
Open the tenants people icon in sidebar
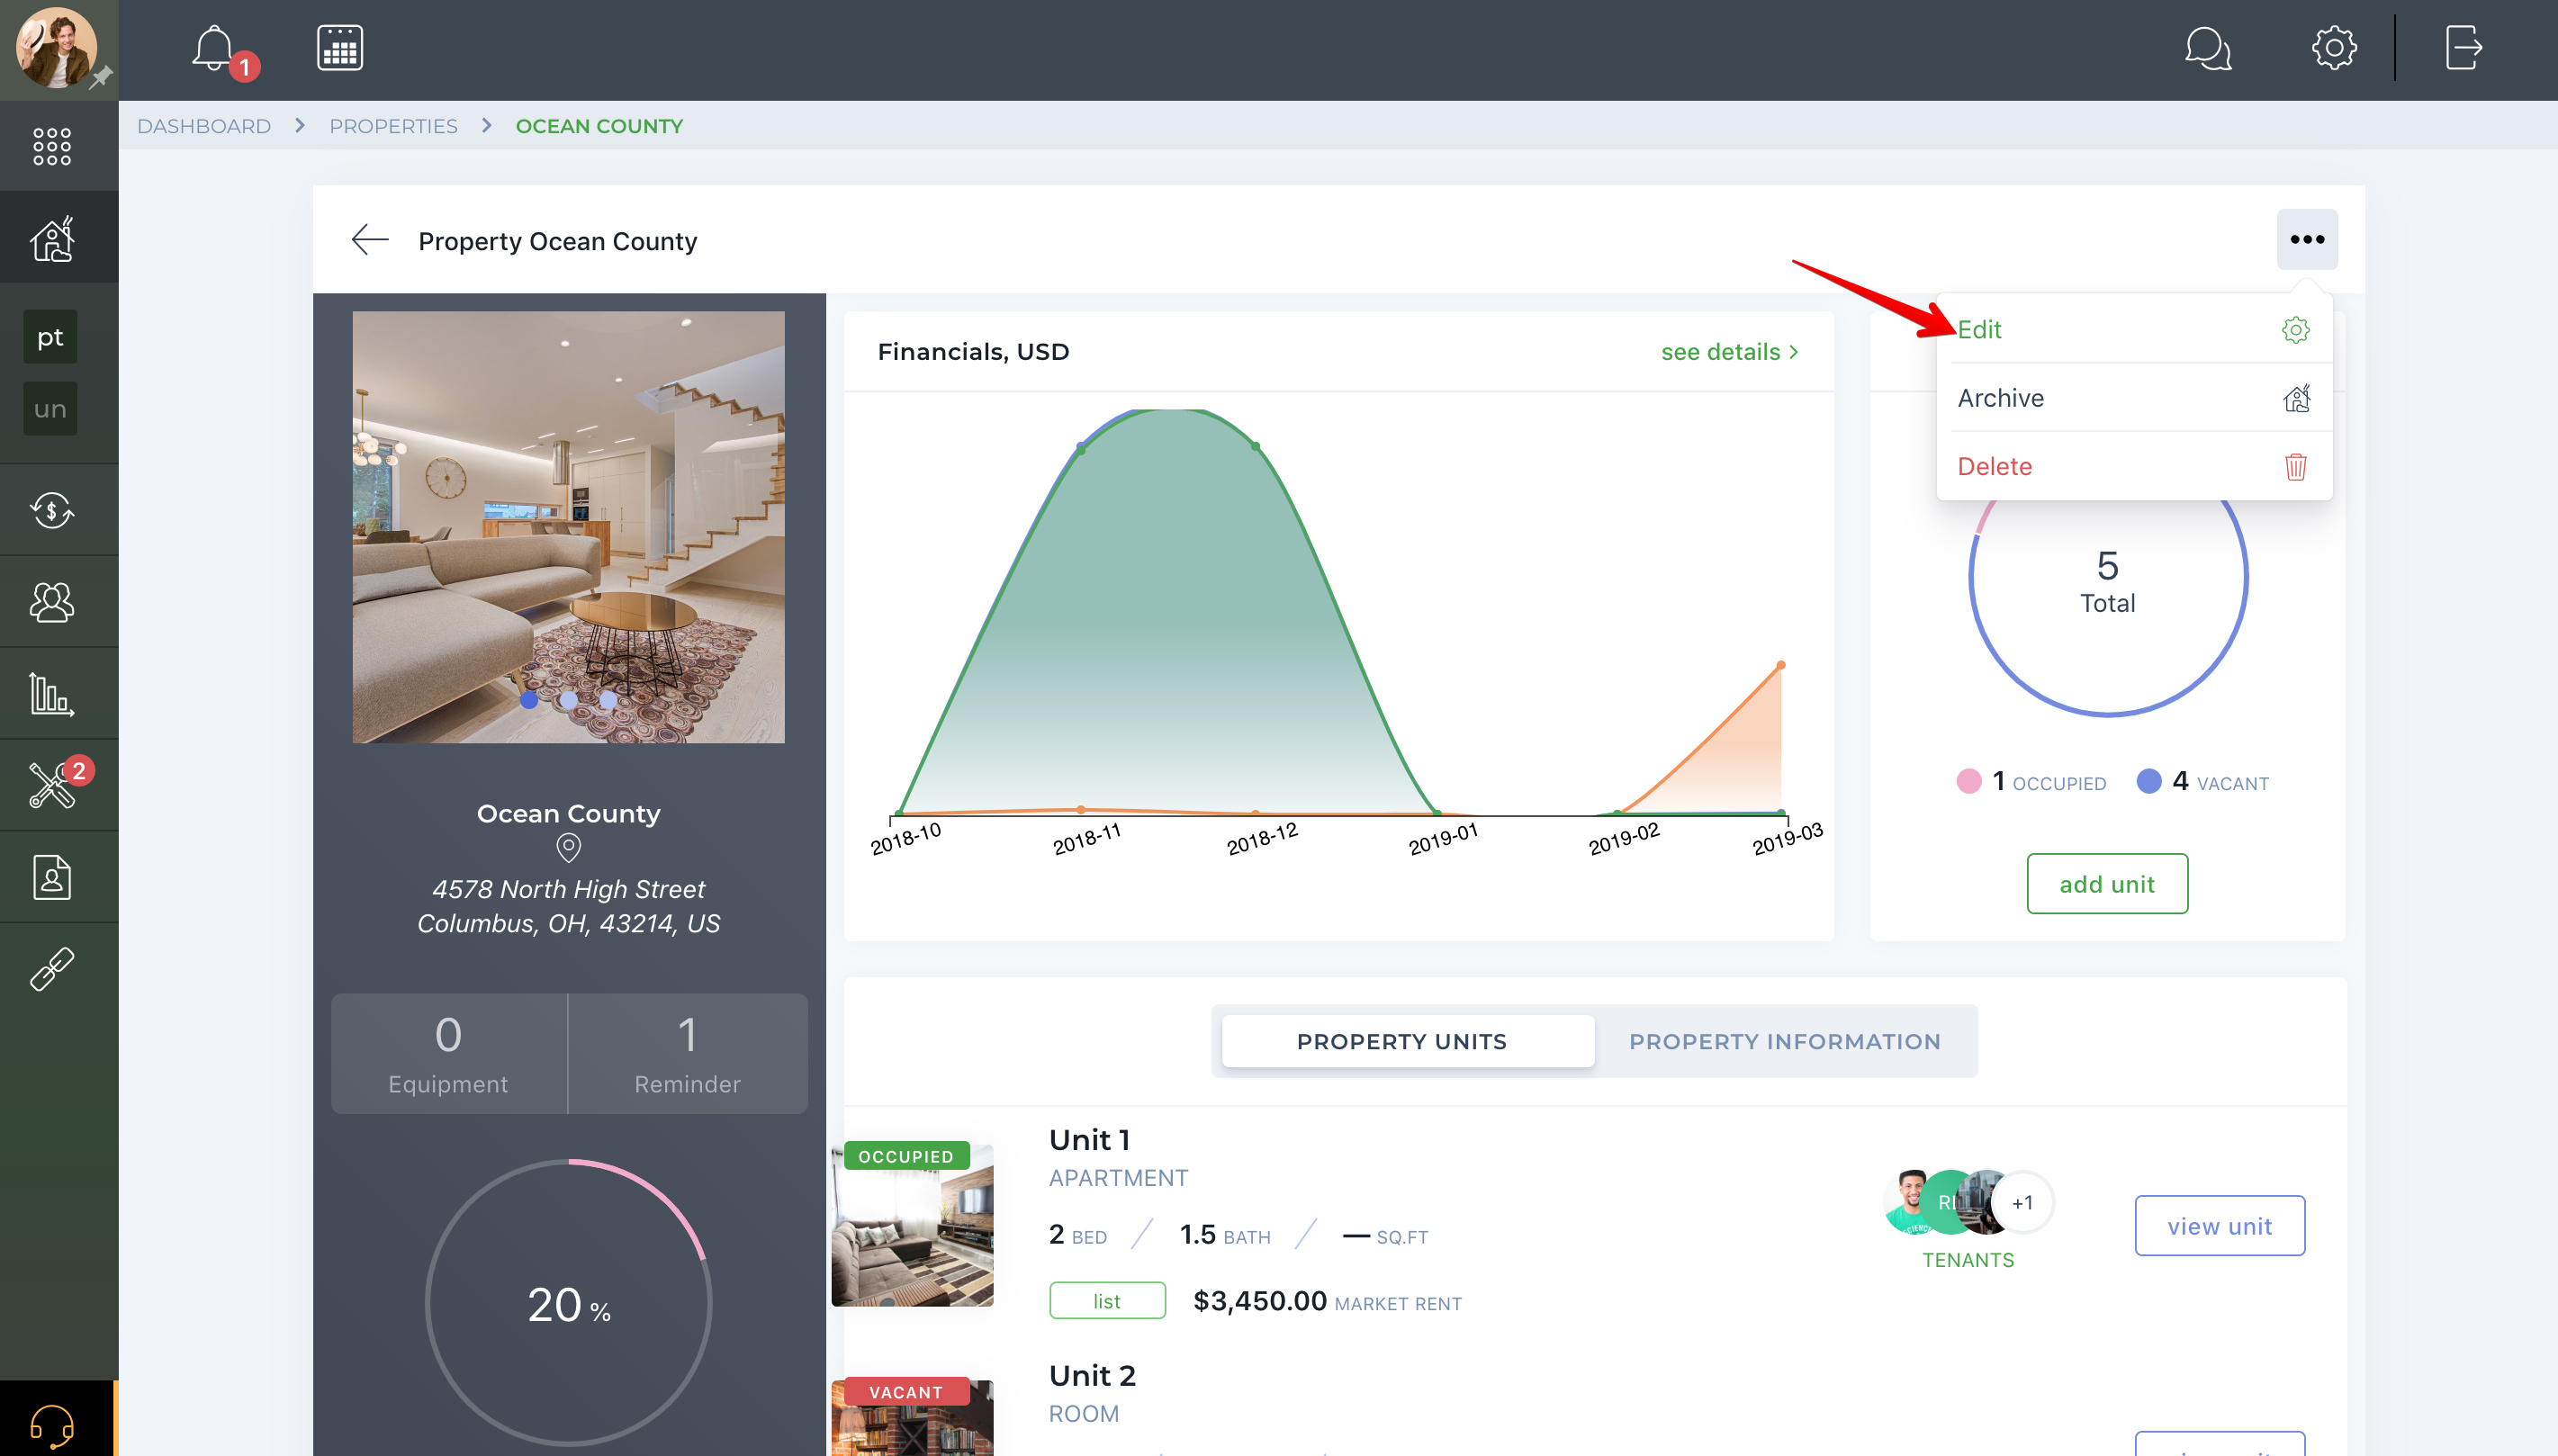tap(52, 602)
